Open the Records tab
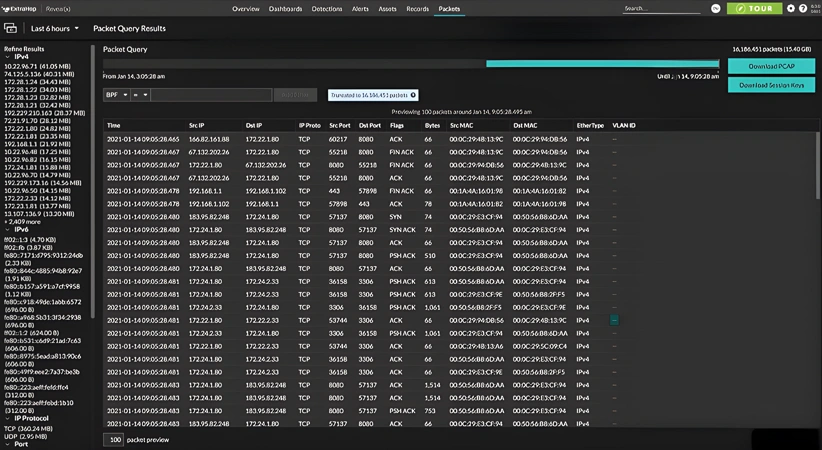The image size is (822, 450). (x=417, y=9)
